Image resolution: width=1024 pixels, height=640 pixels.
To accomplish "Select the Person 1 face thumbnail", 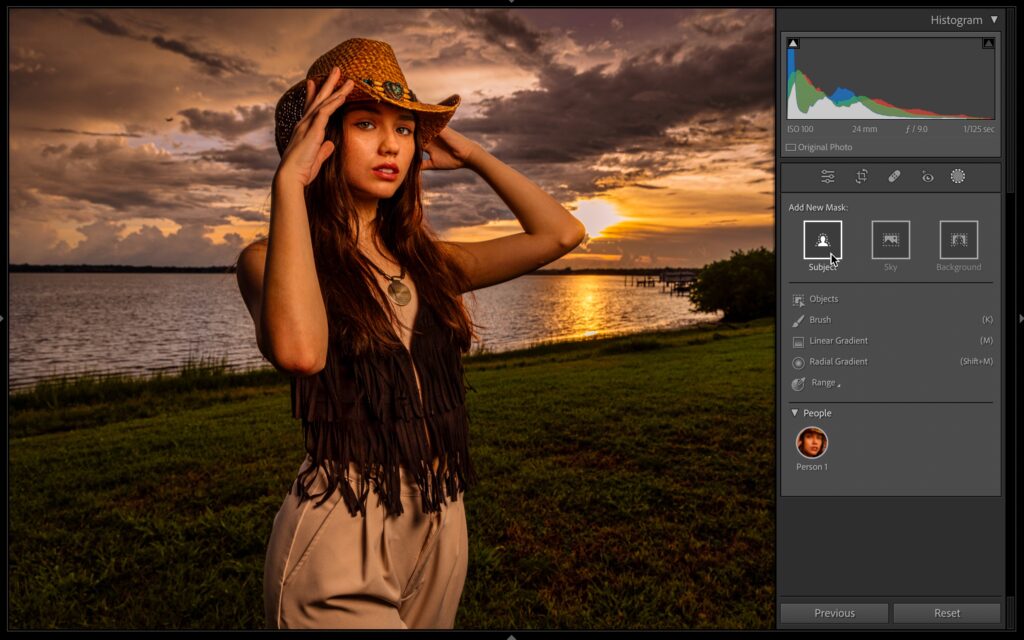I will [812, 443].
